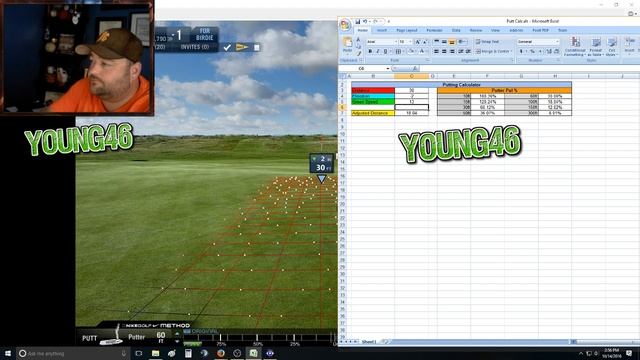The width and height of the screenshot is (640, 360).
Task: Switch to the Review ribbon tab
Action: click(x=476, y=31)
